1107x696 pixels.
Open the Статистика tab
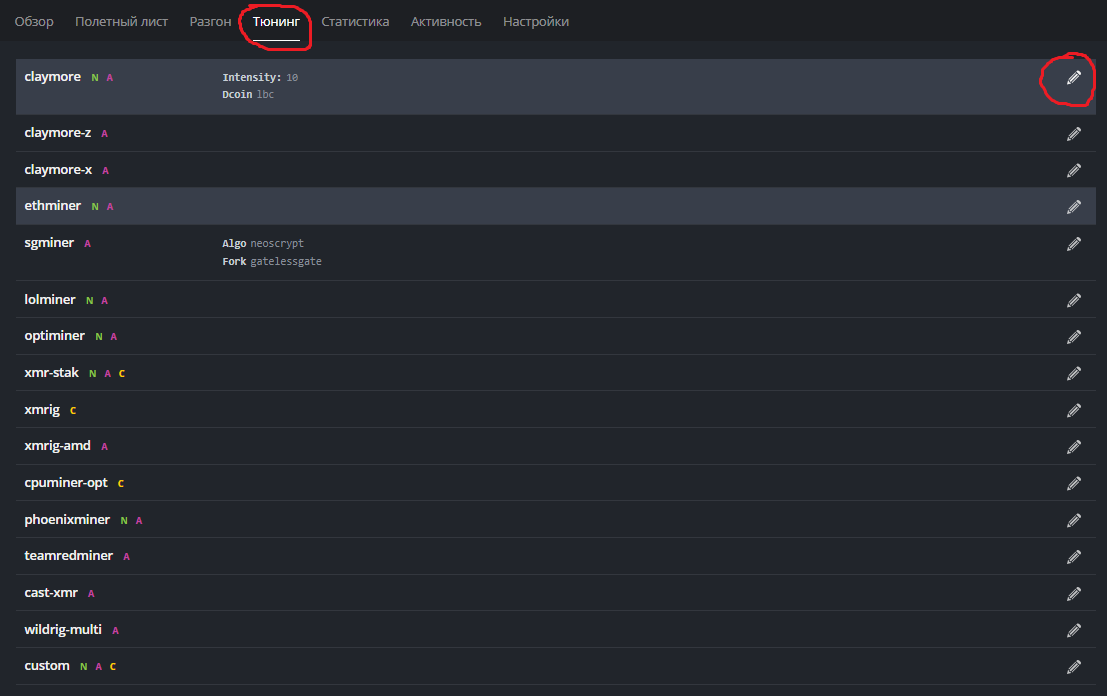click(x=355, y=22)
